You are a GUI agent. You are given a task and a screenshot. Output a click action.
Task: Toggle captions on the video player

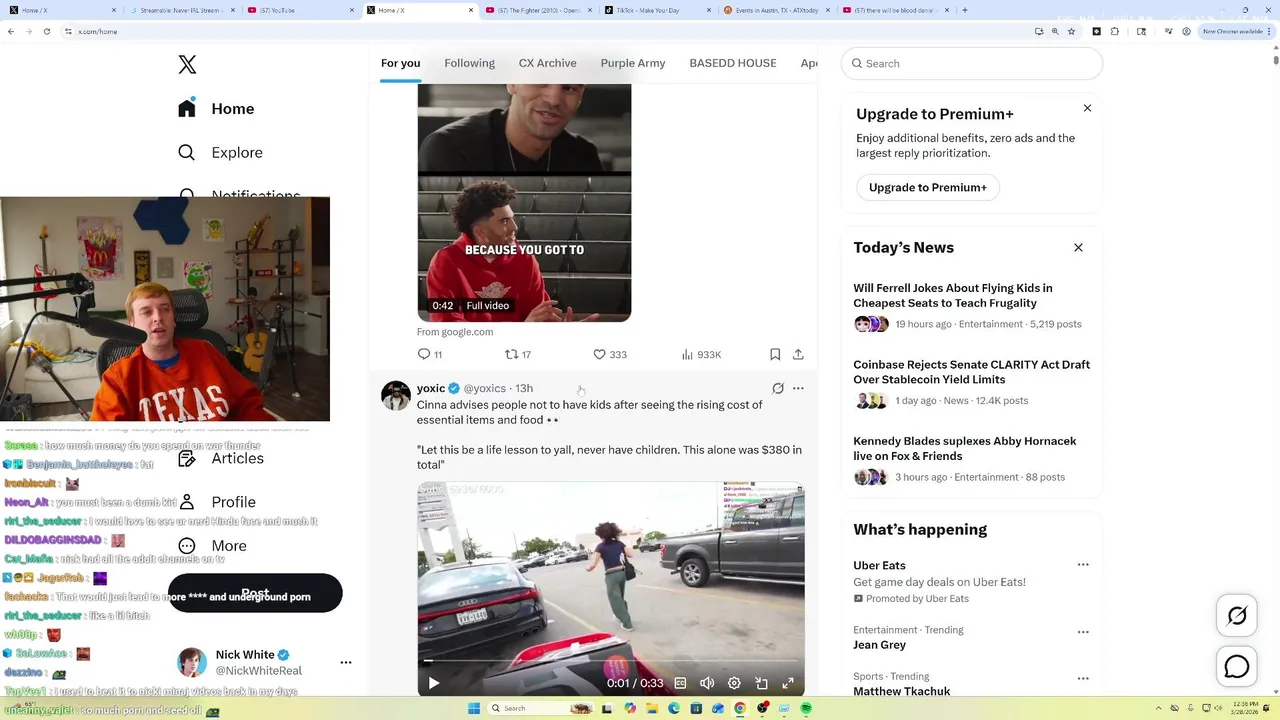680,683
